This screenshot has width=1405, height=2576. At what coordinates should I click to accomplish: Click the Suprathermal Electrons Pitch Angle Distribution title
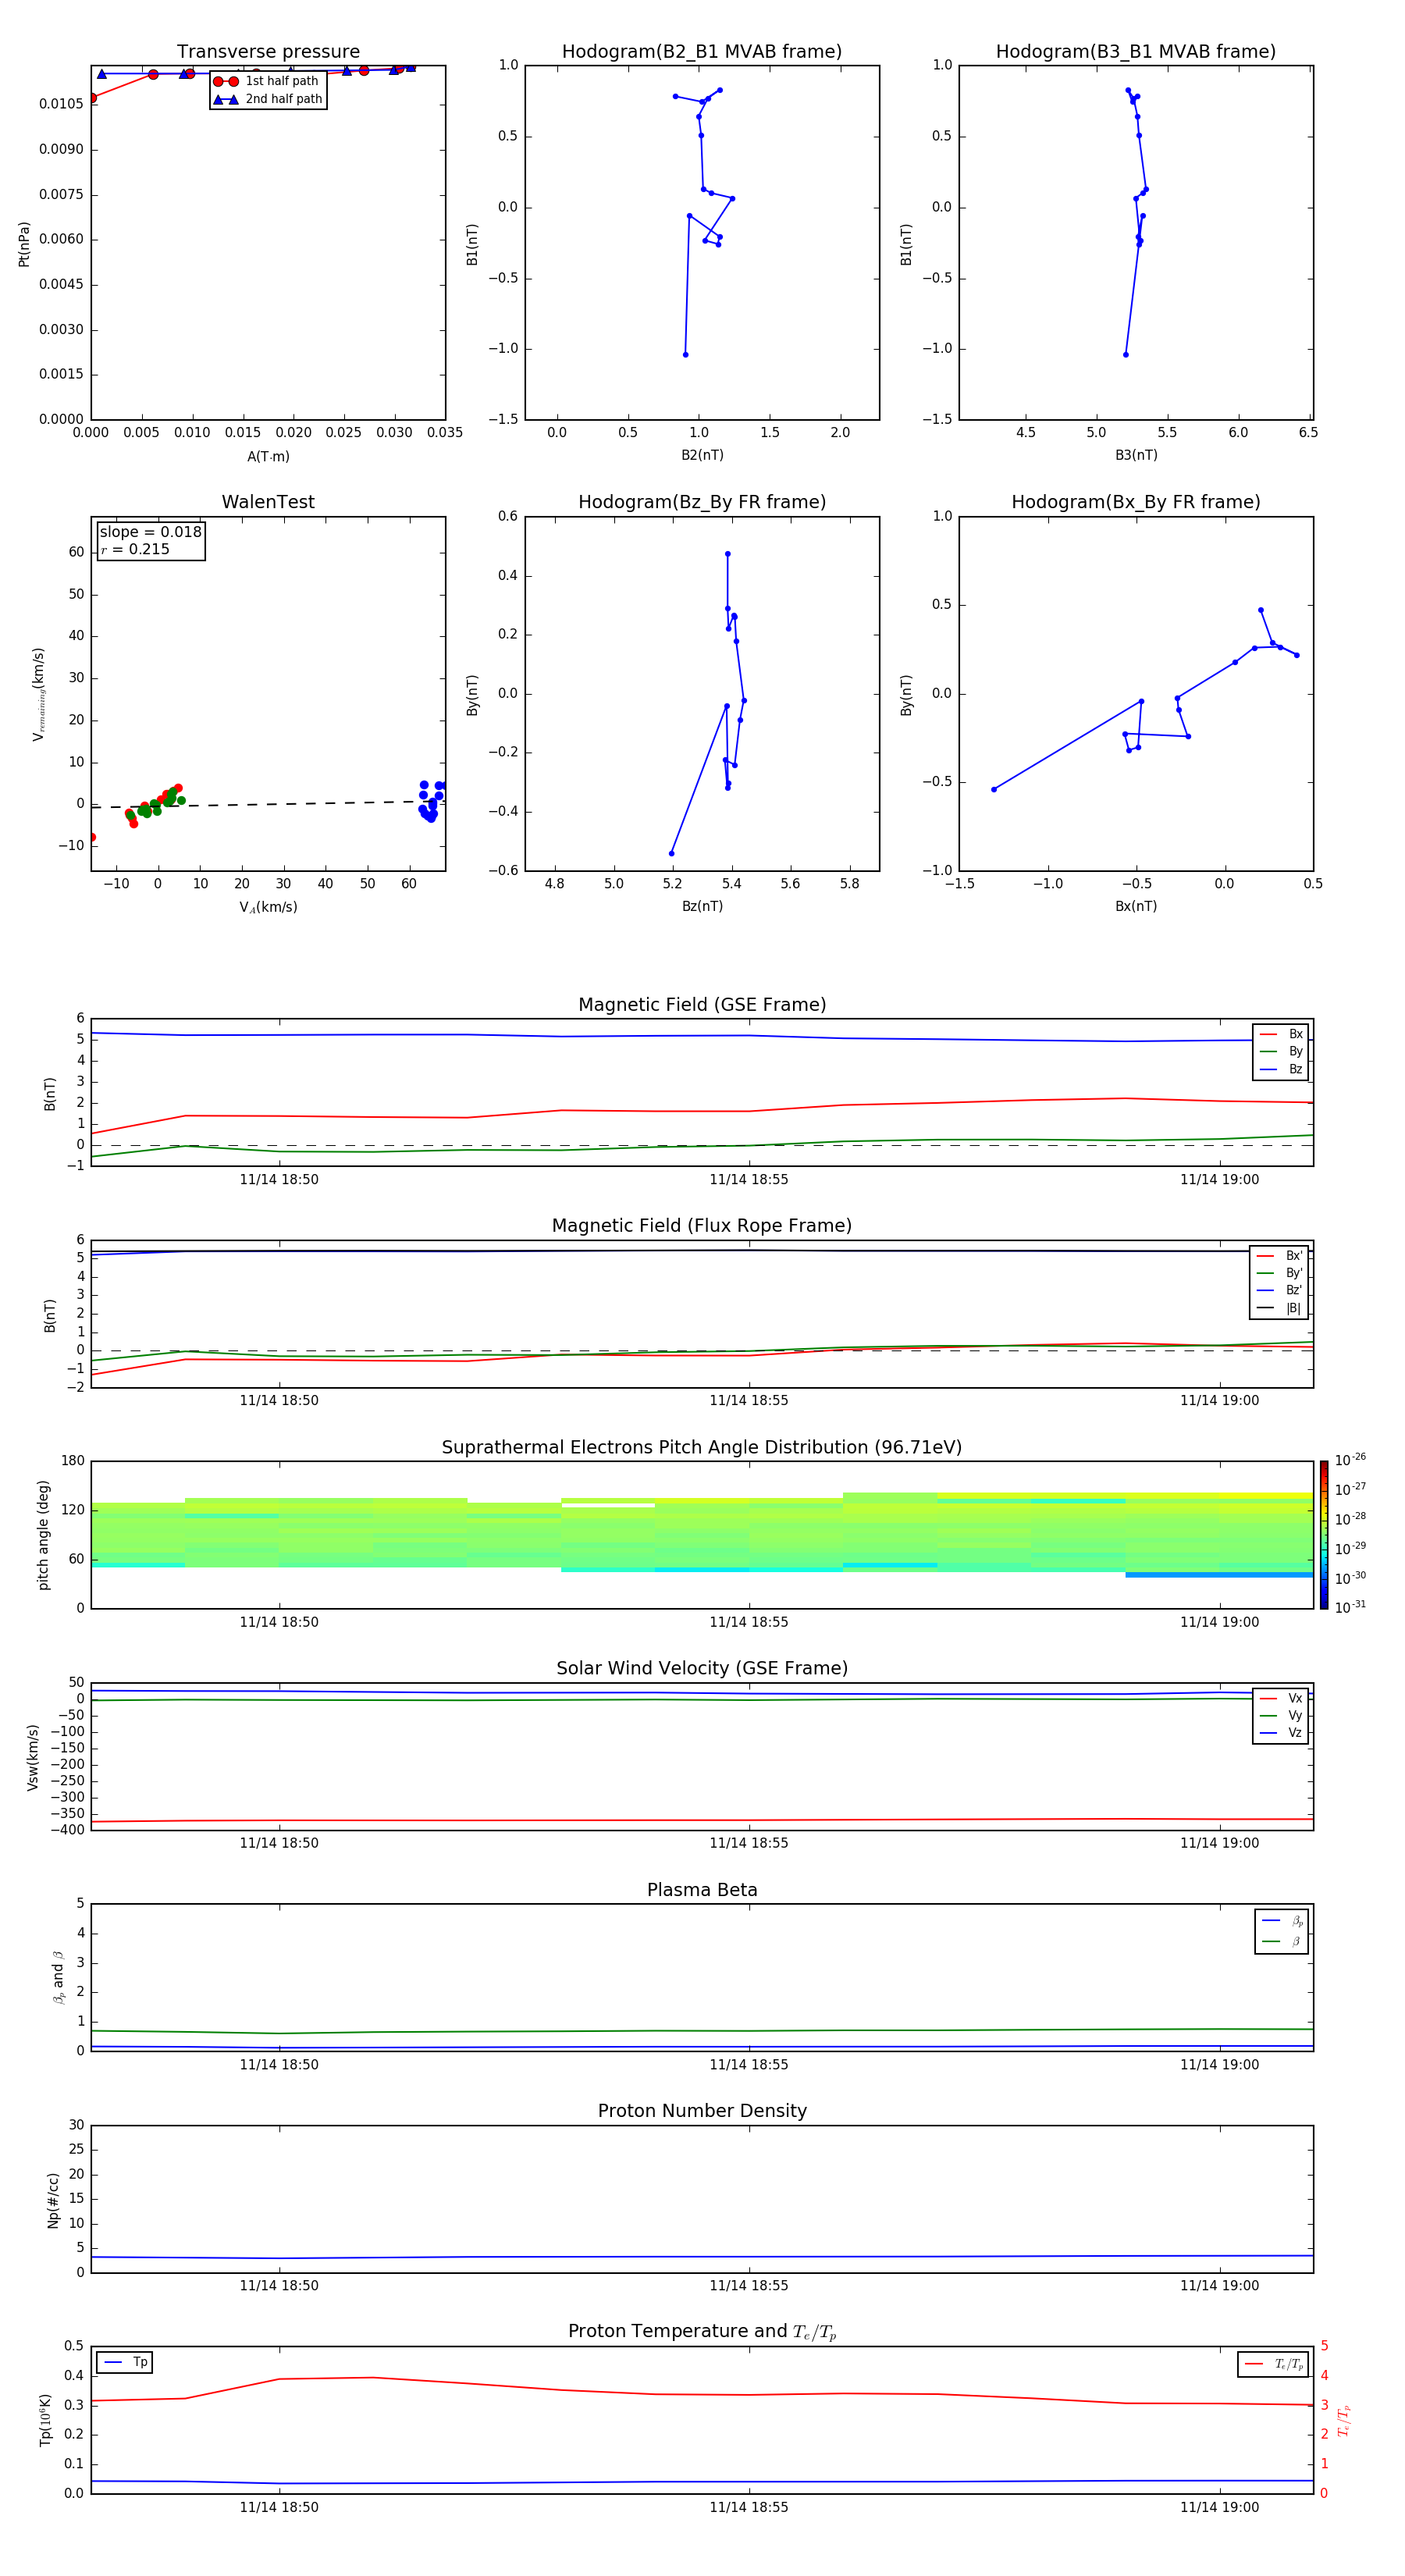tap(701, 1447)
